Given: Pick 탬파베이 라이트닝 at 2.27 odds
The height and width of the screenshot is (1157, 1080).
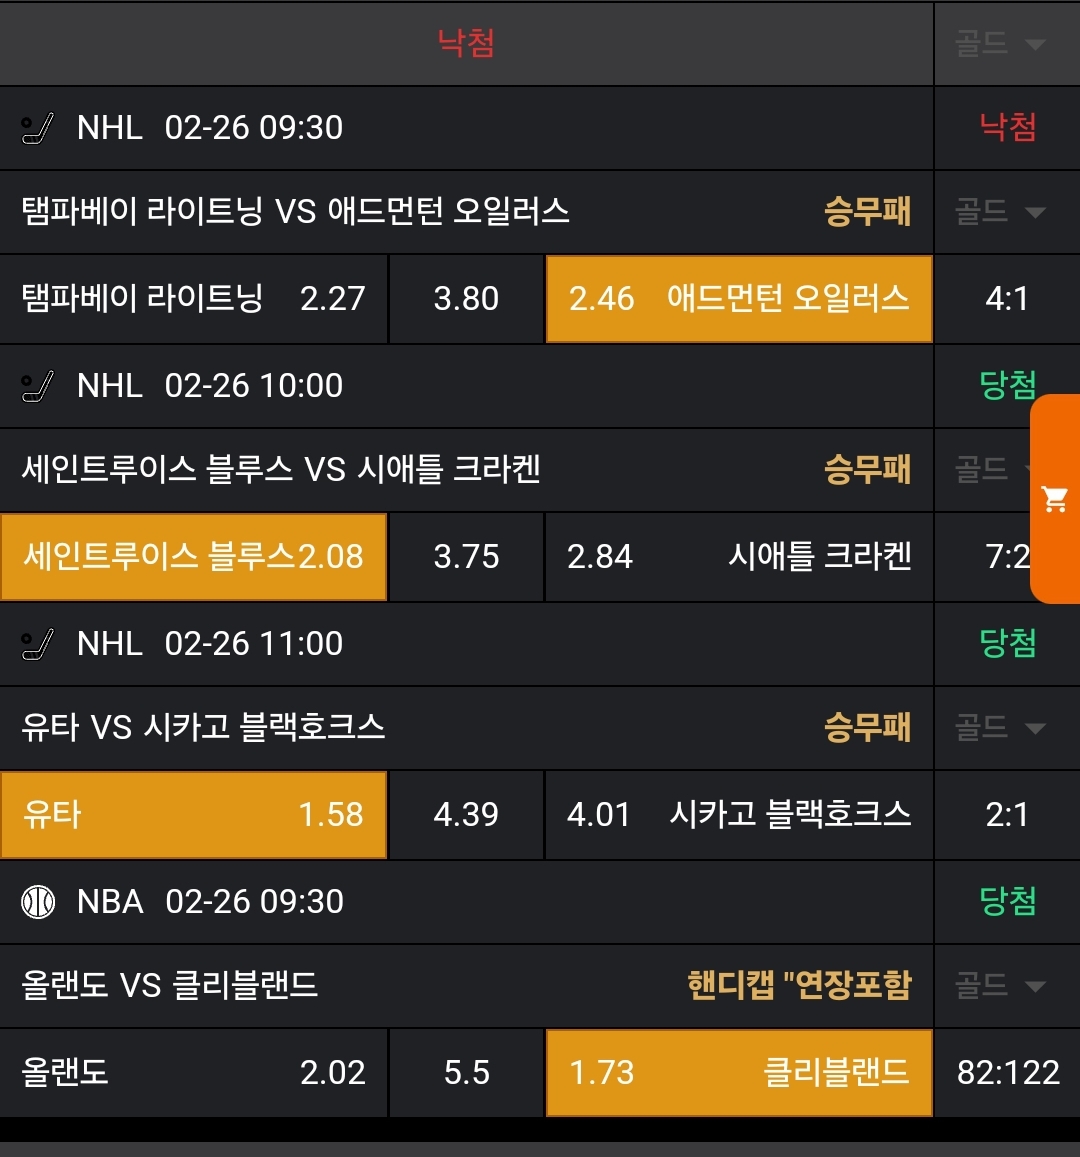Looking at the screenshot, I should pos(193,299).
